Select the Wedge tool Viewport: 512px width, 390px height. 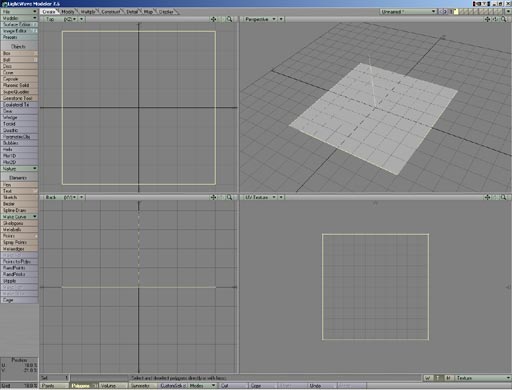pyautogui.click(x=19, y=117)
